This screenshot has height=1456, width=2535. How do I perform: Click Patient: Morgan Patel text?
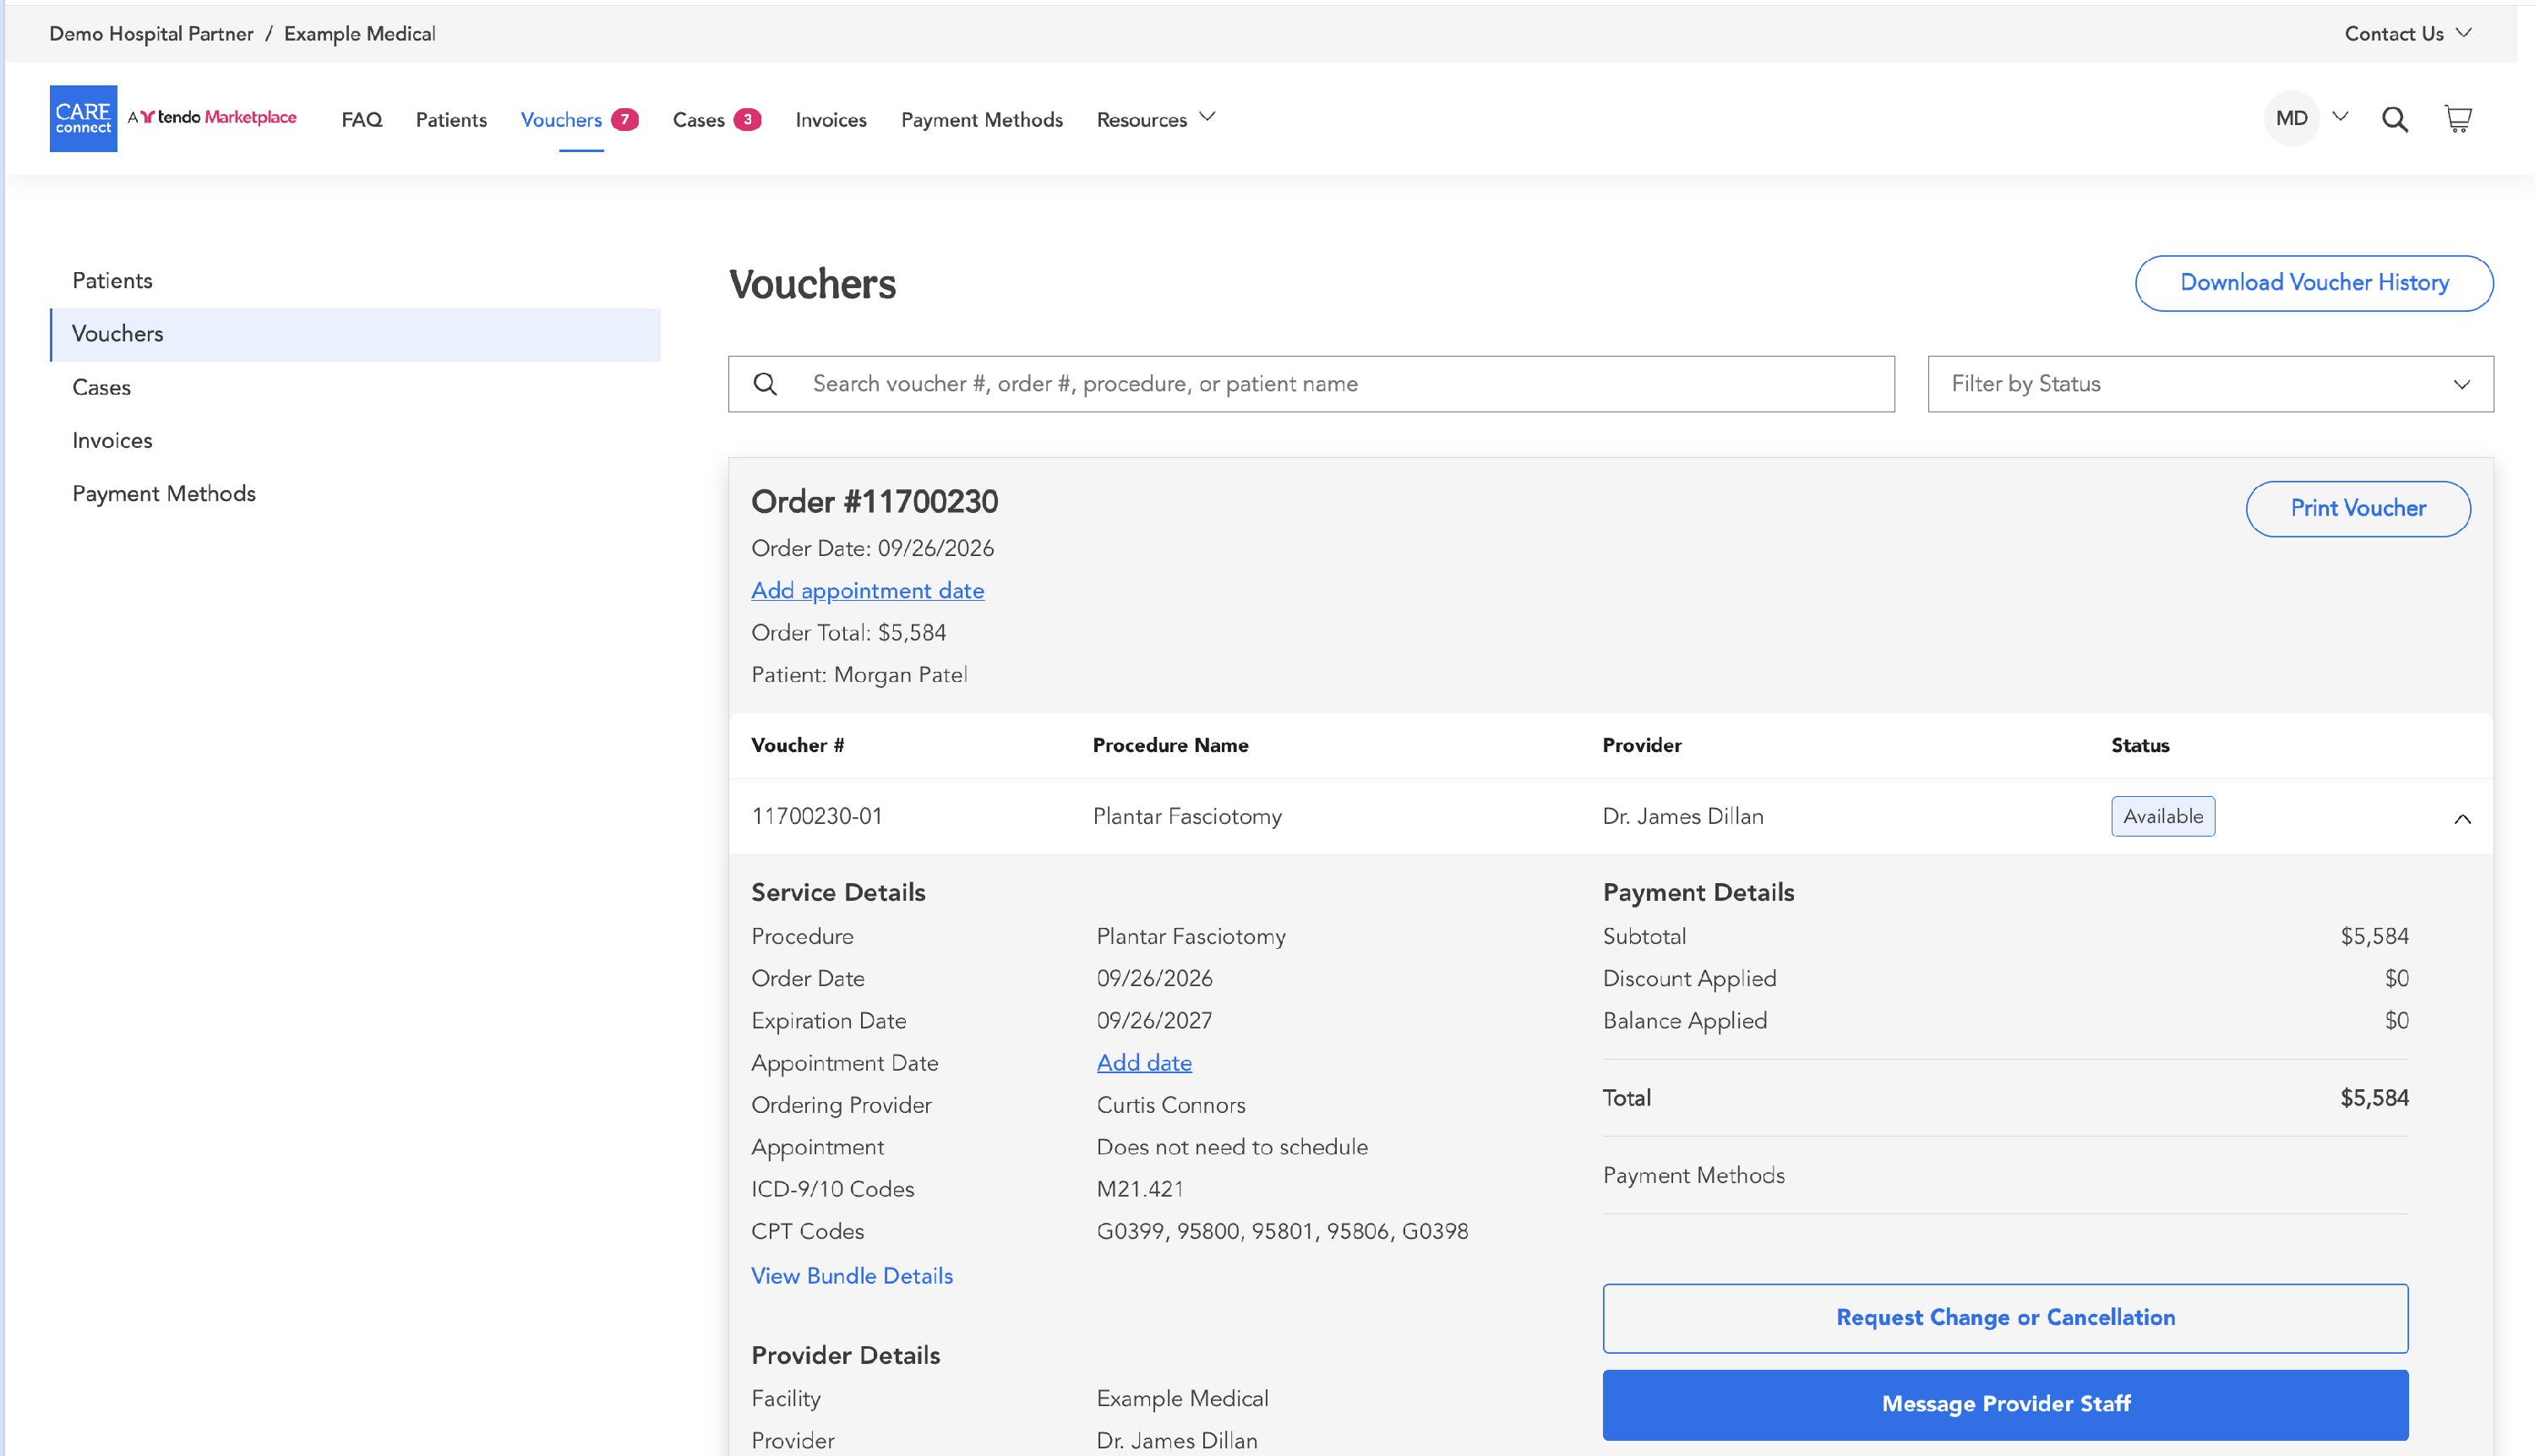click(x=859, y=675)
